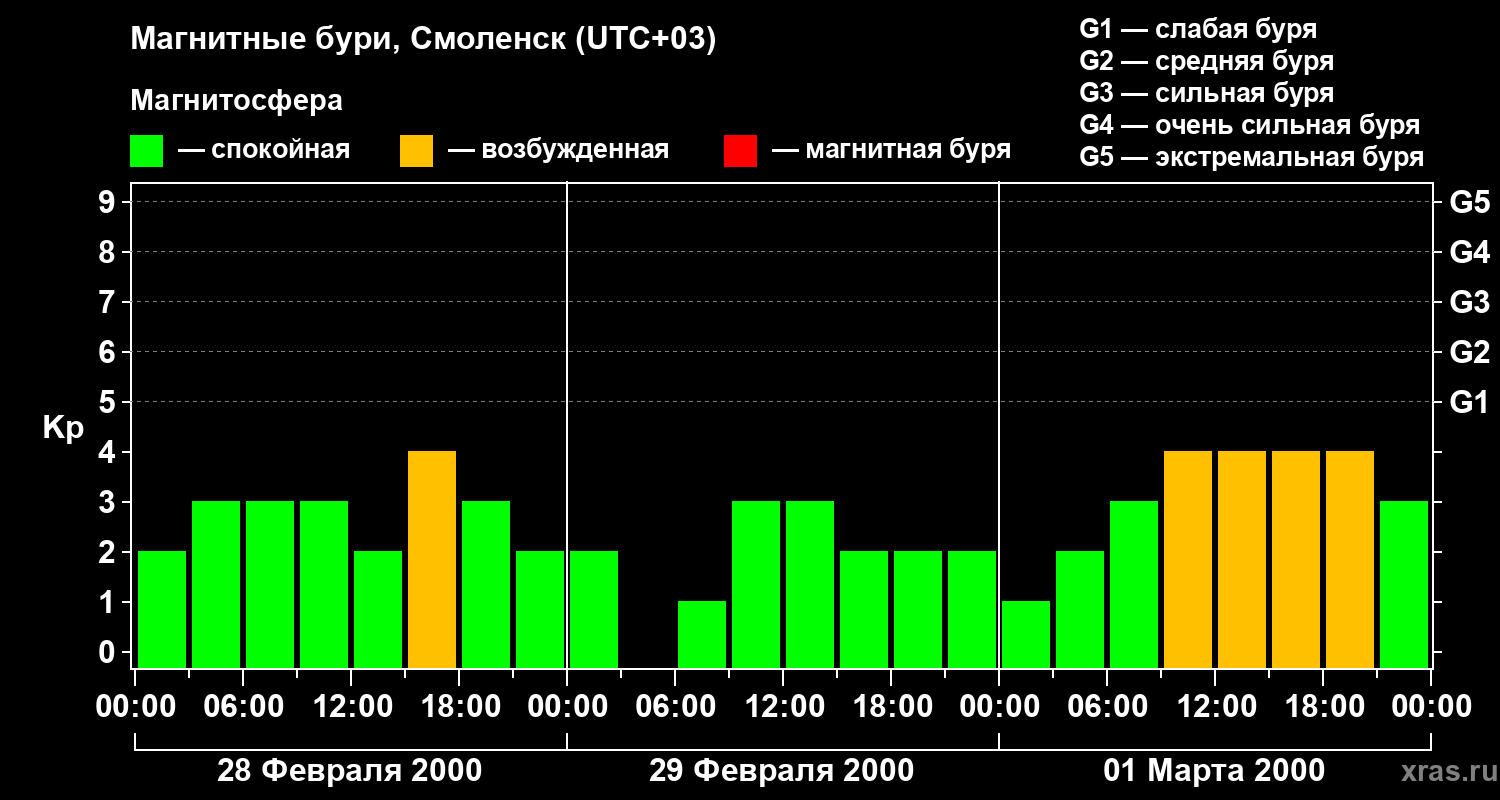Screen dimensions: 1500x800
Task: Select the title 'Магнитные бури, Смоленск (UTC+03)'
Action: coord(424,40)
